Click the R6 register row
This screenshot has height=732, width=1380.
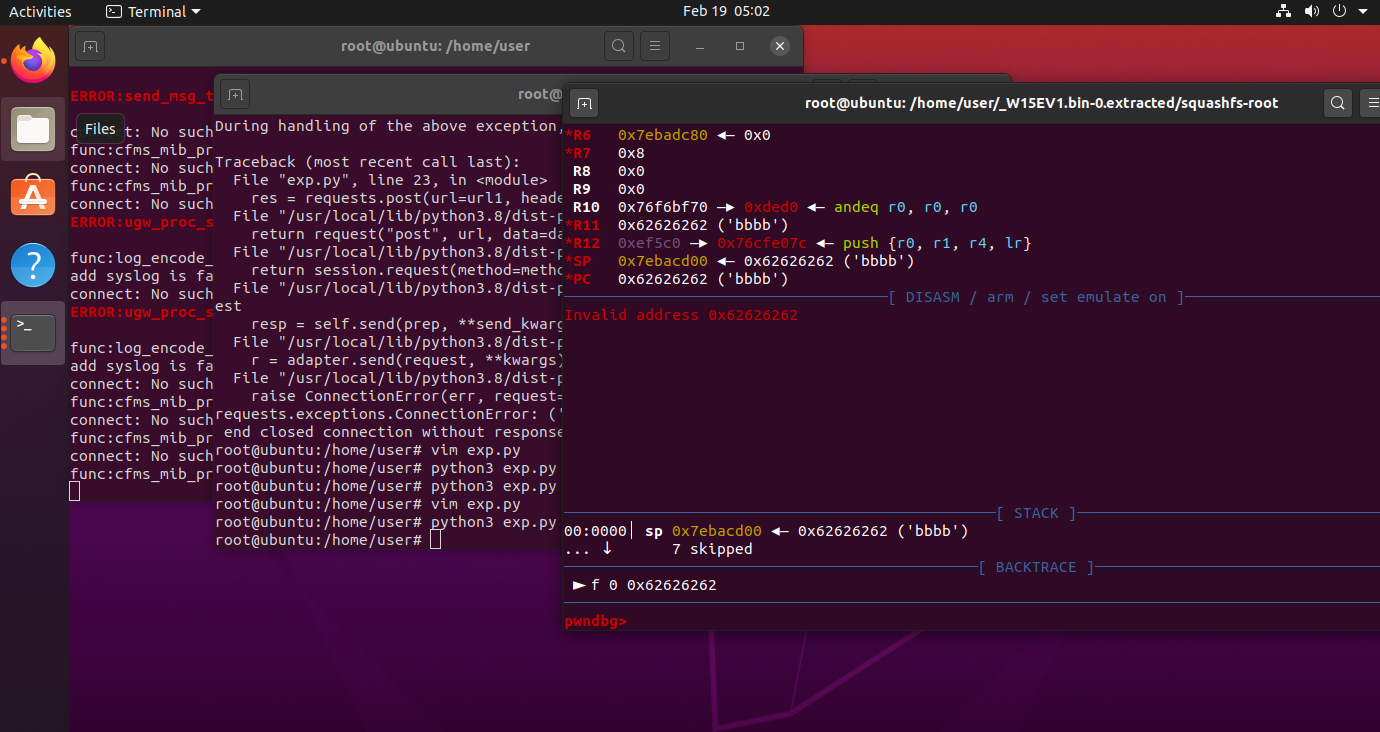(668, 135)
